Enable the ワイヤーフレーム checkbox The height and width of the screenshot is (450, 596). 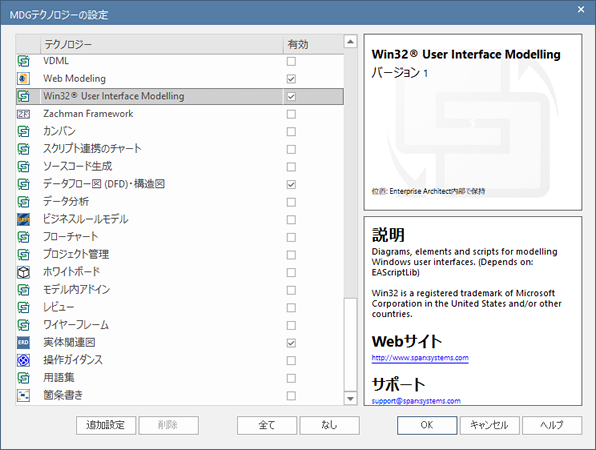tap(291, 325)
